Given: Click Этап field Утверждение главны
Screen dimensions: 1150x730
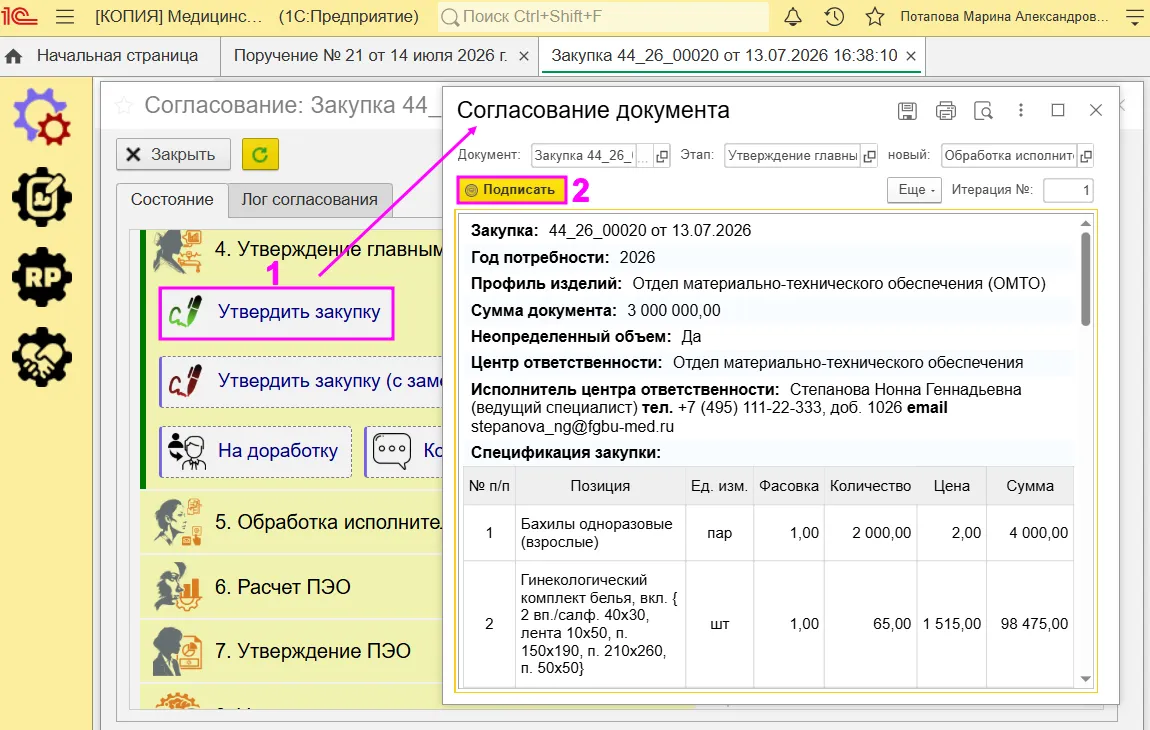Looking at the screenshot, I should (x=792, y=156).
